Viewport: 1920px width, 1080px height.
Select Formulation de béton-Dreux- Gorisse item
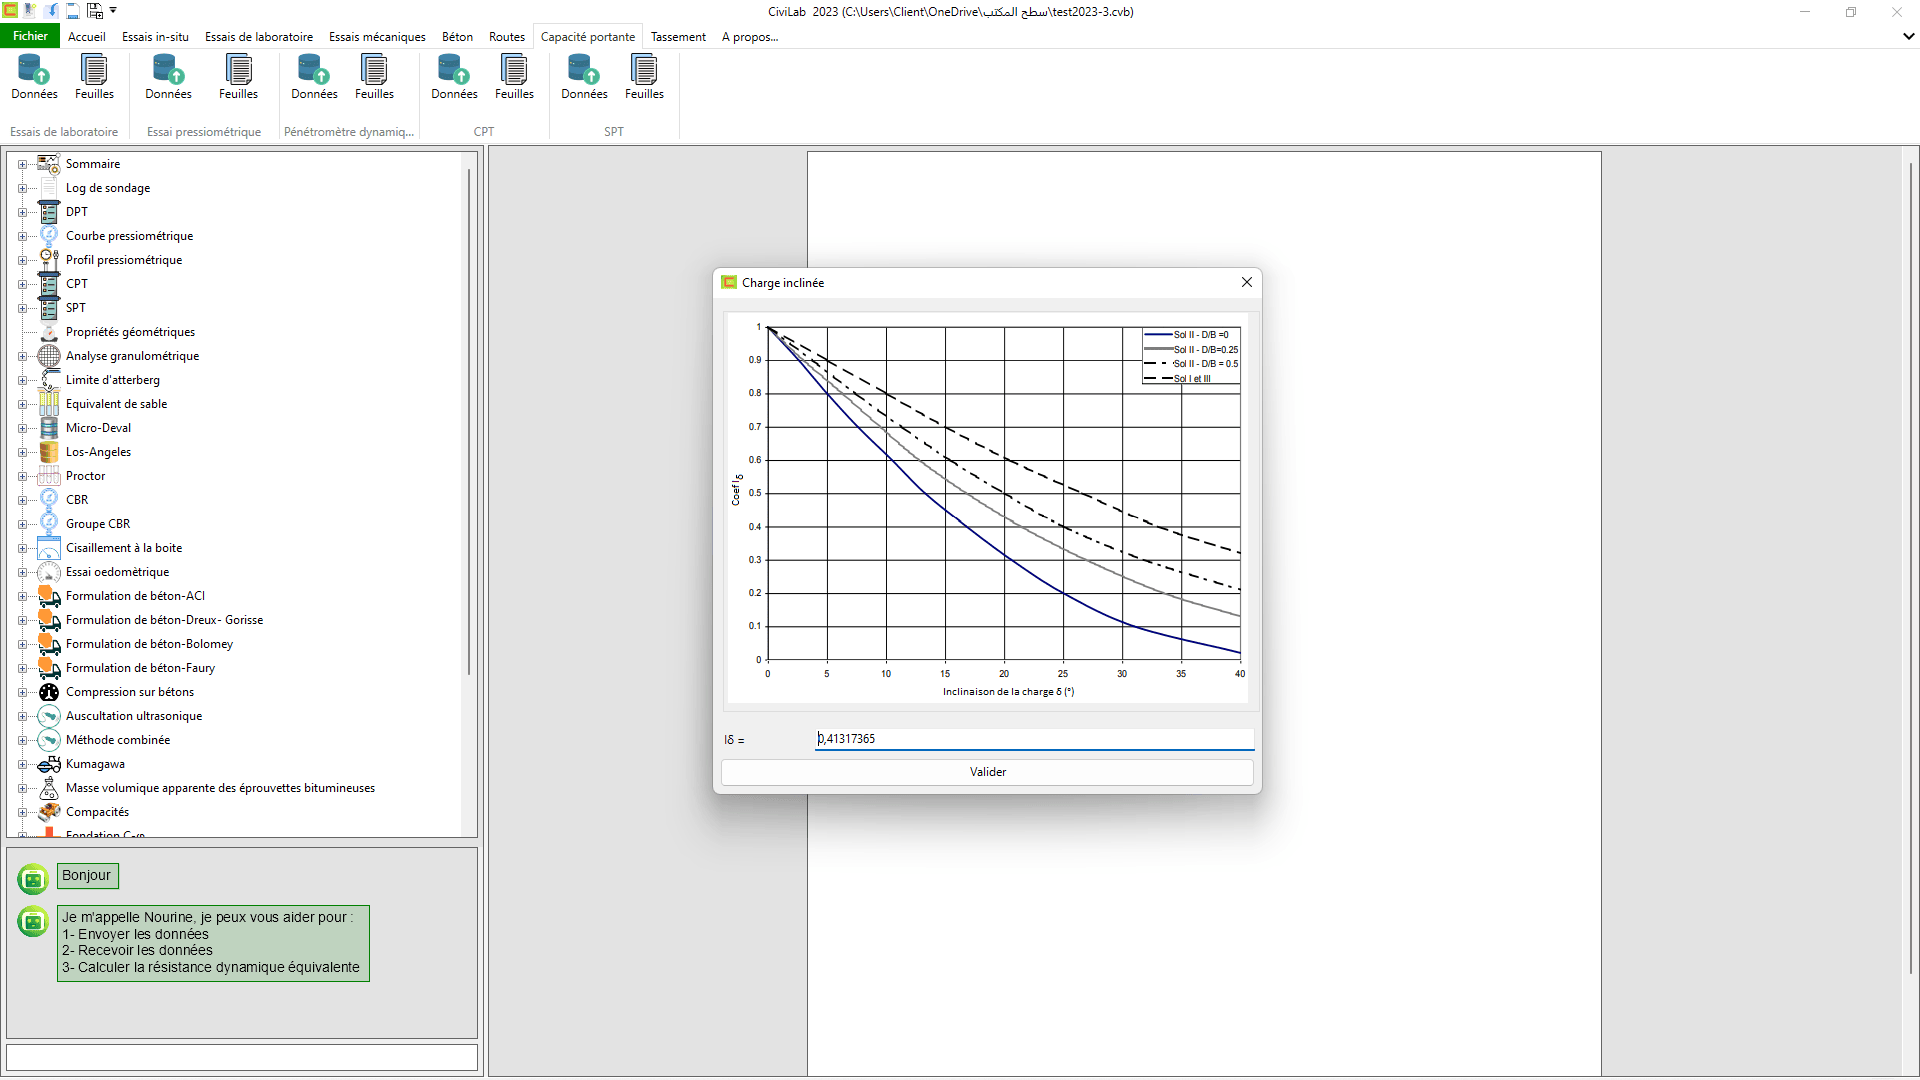[x=164, y=620]
